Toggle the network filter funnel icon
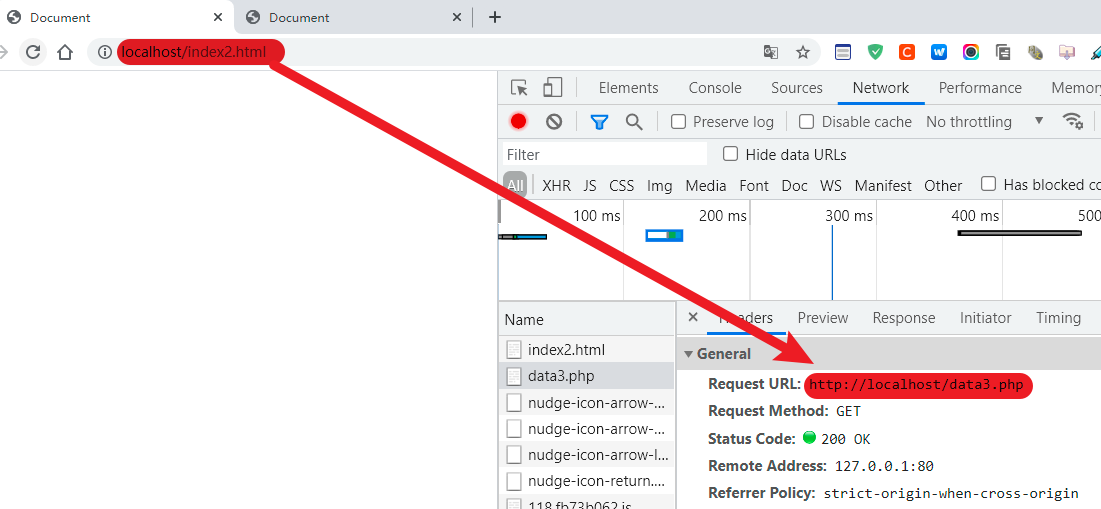Image resolution: width=1101 pixels, height=509 pixels. 599,122
